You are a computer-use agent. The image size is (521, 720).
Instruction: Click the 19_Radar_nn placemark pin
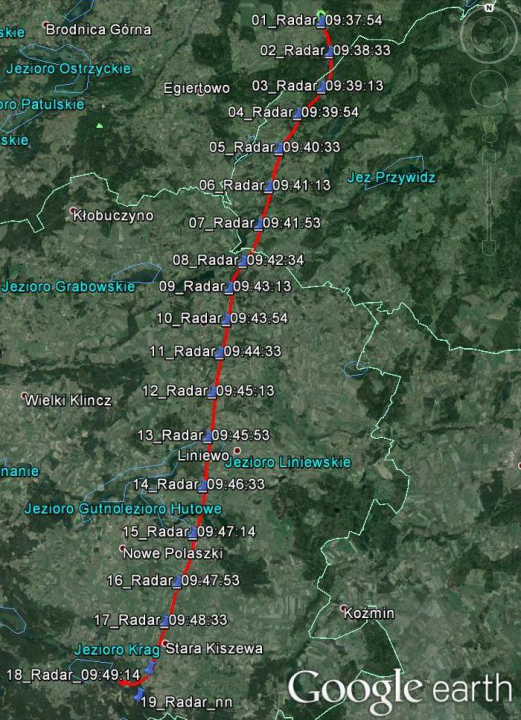pyautogui.click(x=139, y=694)
